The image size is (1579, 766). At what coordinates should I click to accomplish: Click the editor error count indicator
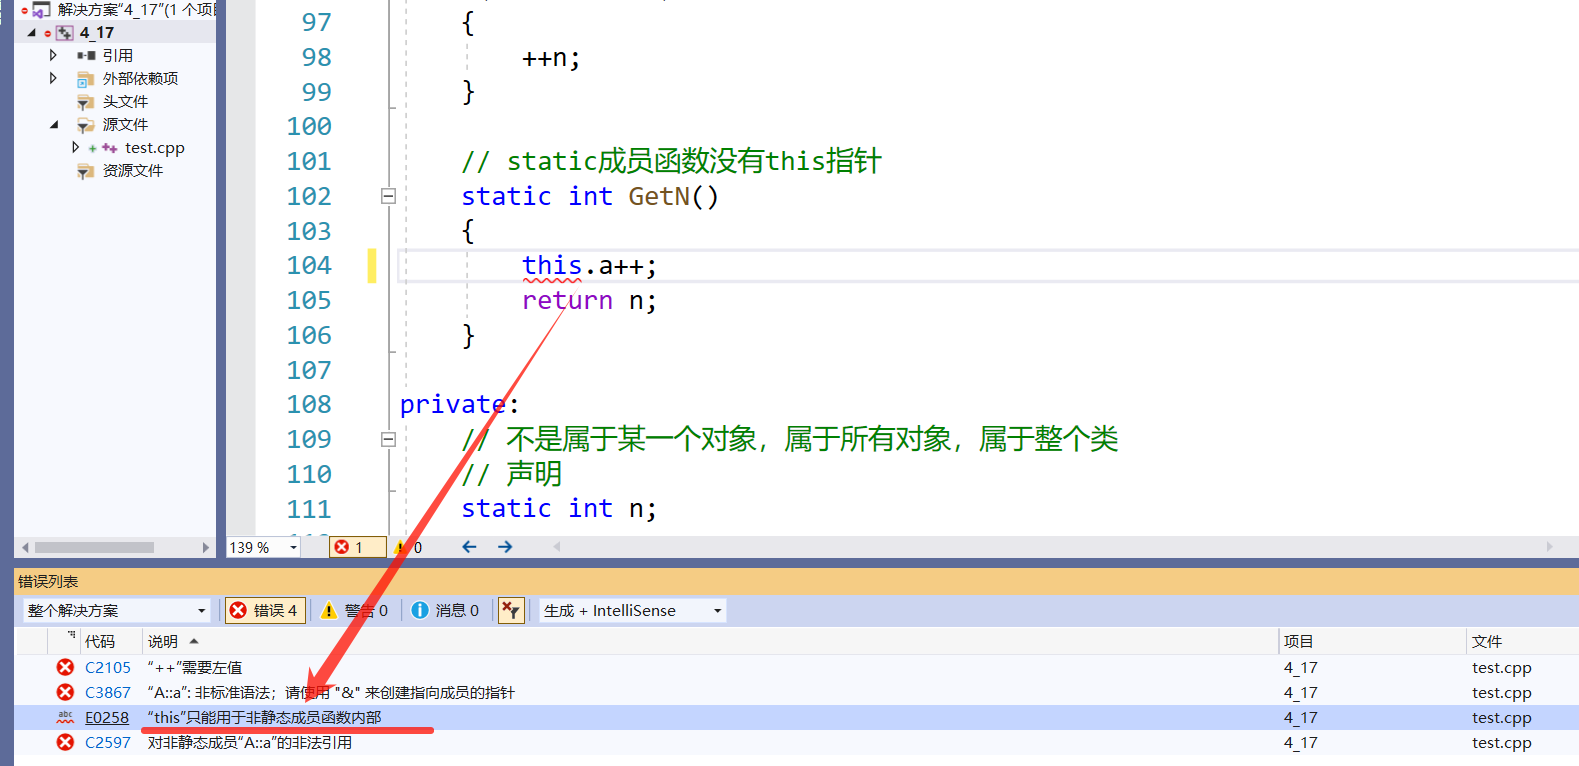coord(357,547)
